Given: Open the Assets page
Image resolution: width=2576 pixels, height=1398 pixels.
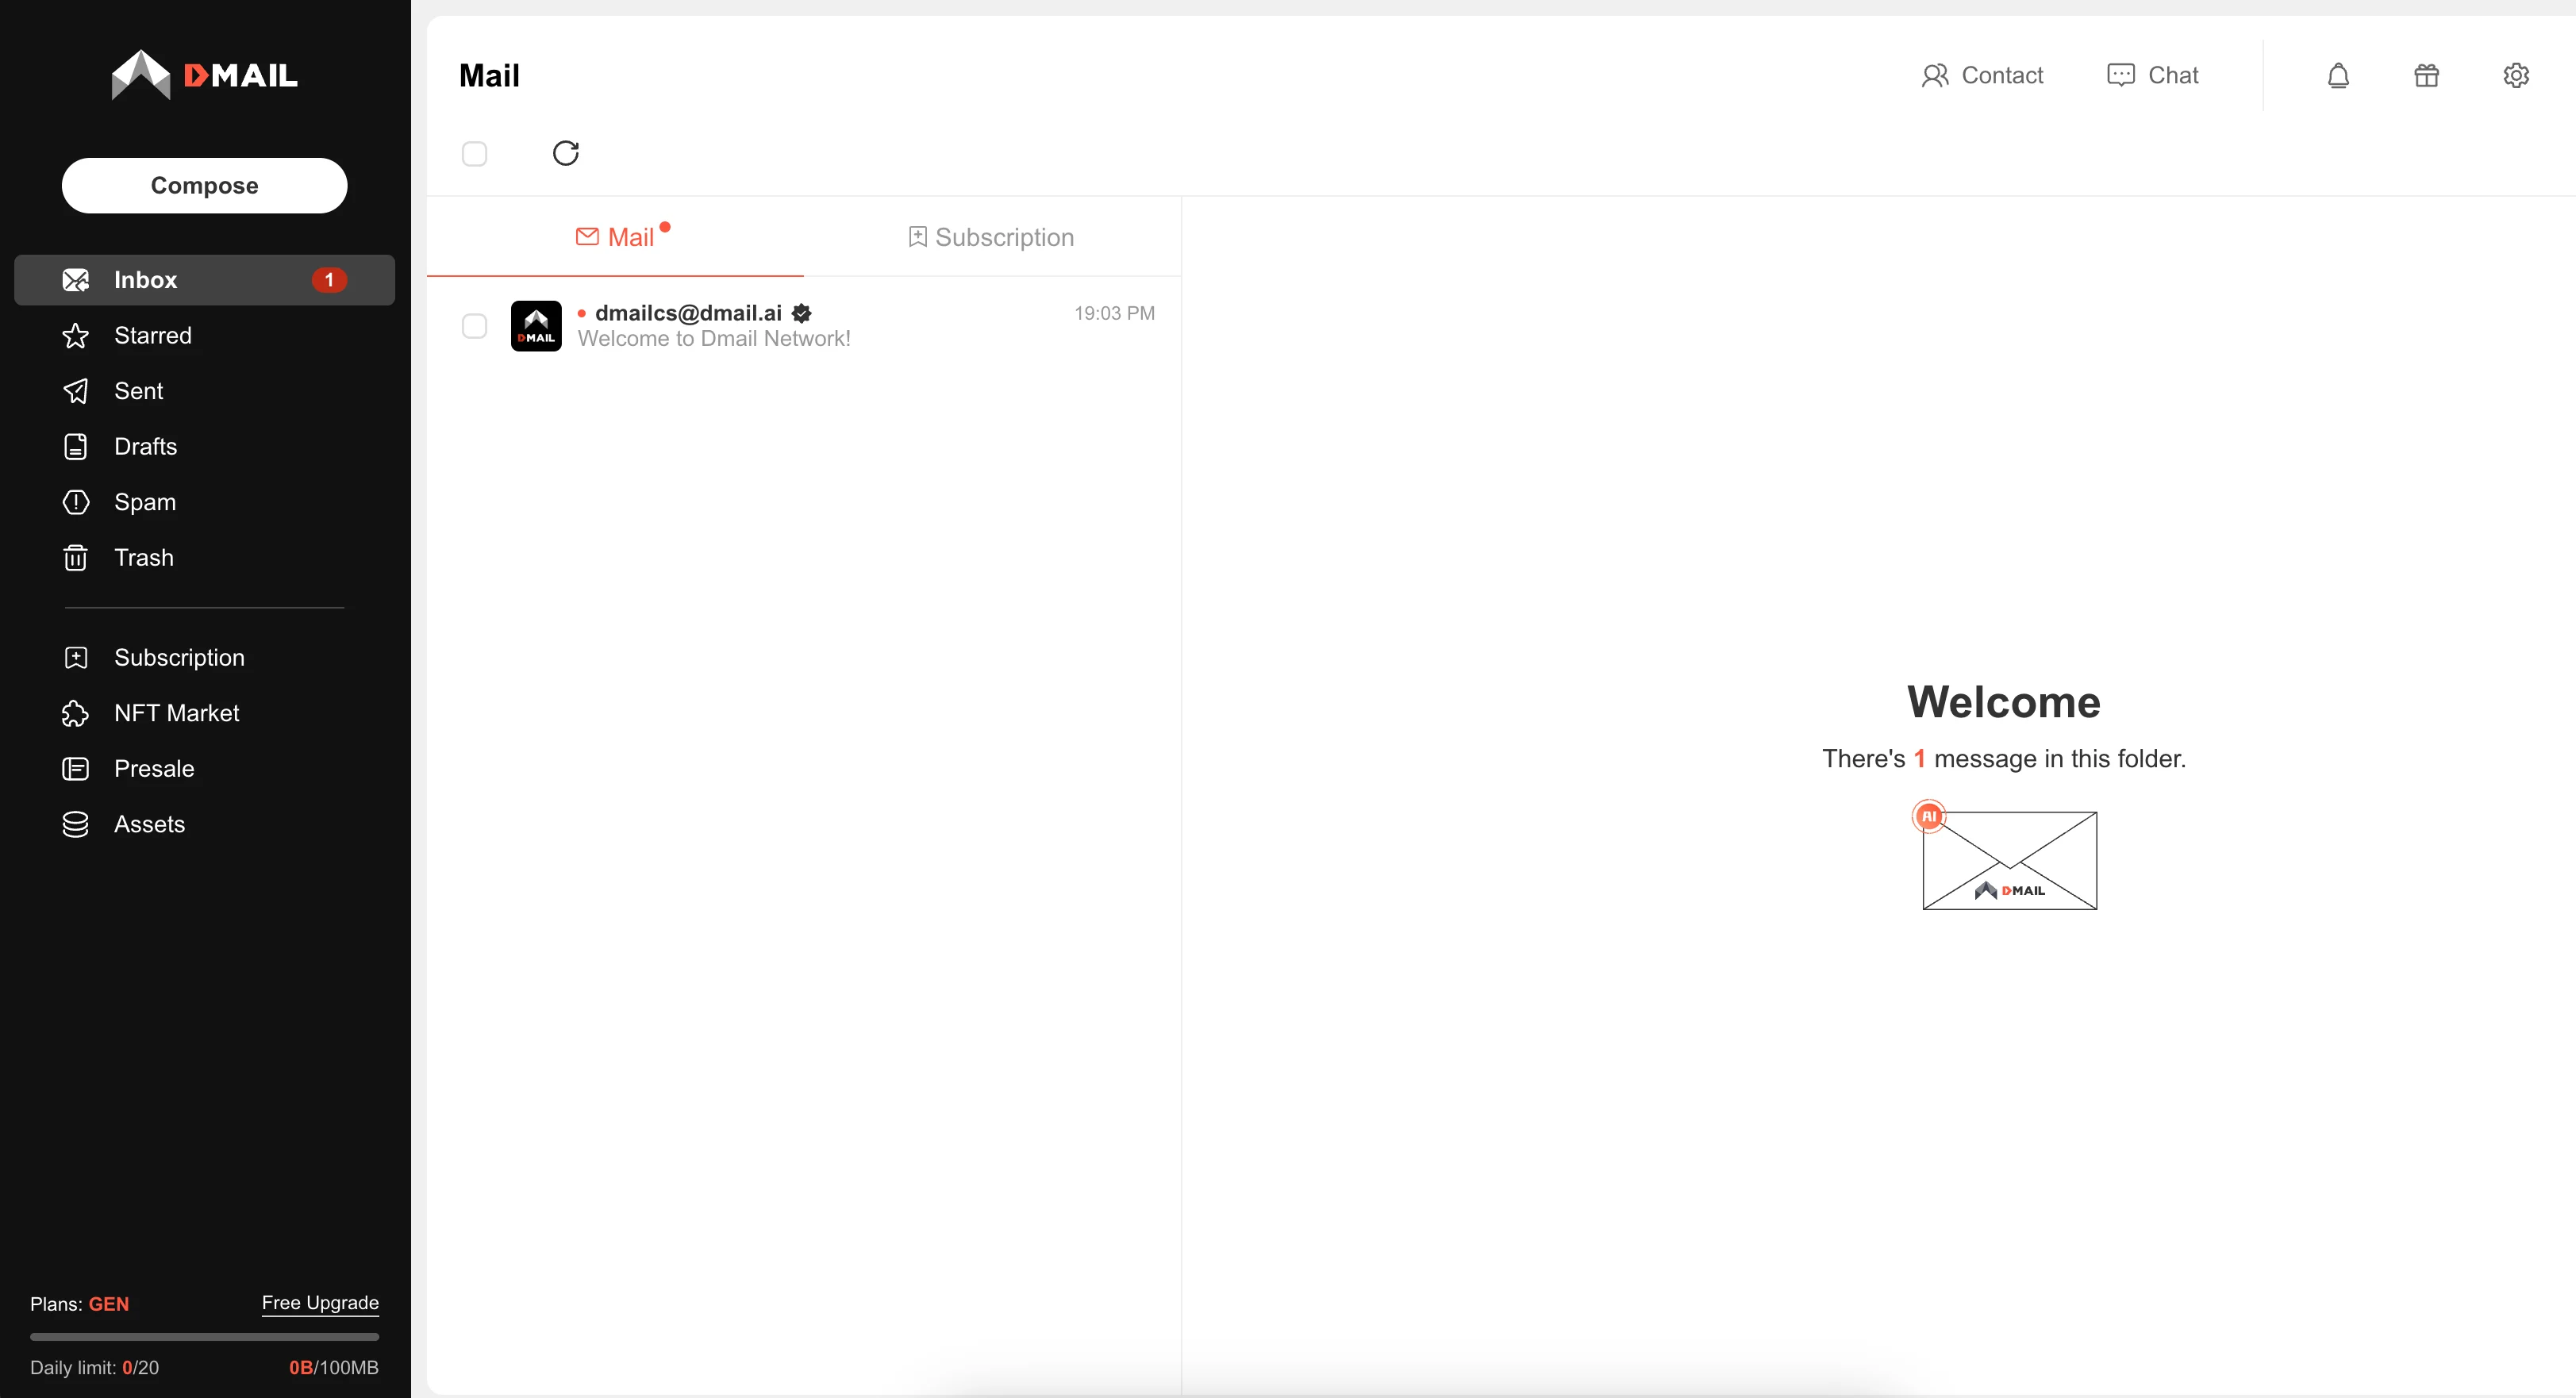Looking at the screenshot, I should click(x=149, y=824).
